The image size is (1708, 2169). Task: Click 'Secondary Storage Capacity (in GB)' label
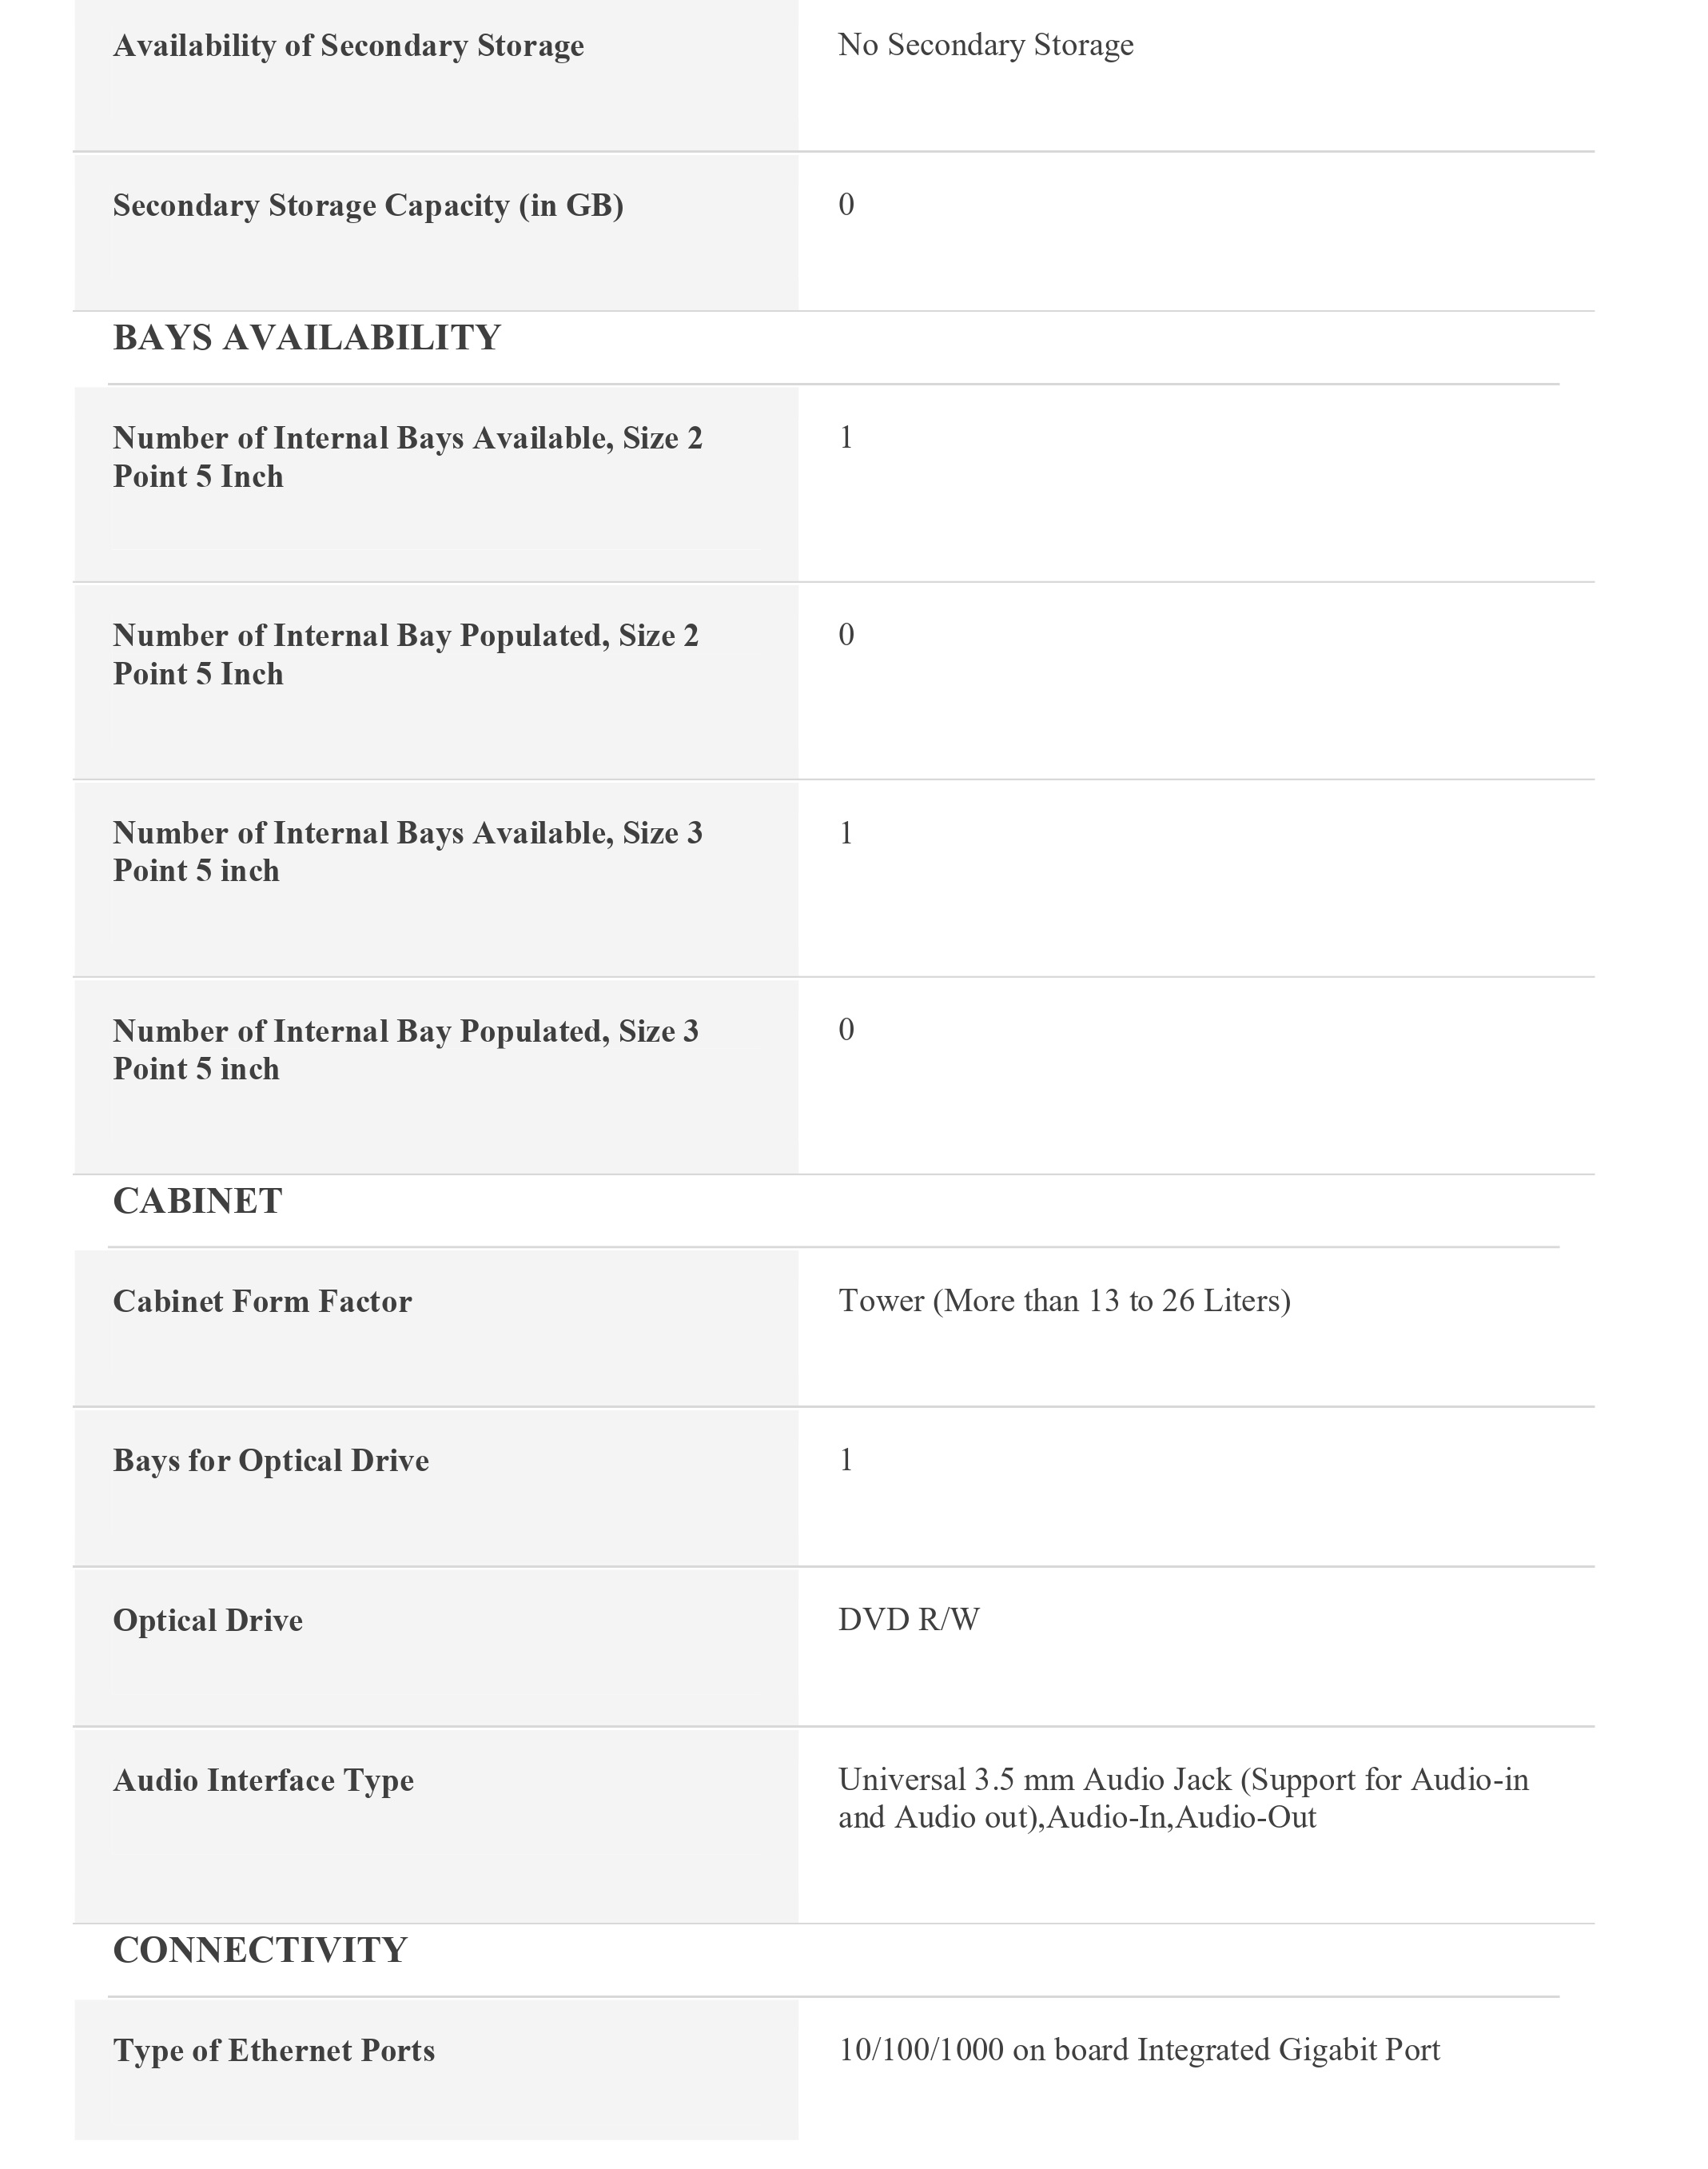pyautogui.click(x=368, y=205)
